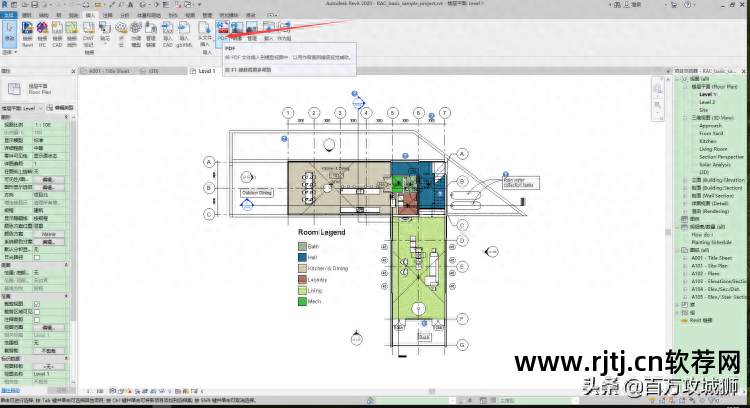The width and height of the screenshot is (750, 408).
Task: Click the Living green legend swatch
Action: click(x=301, y=290)
